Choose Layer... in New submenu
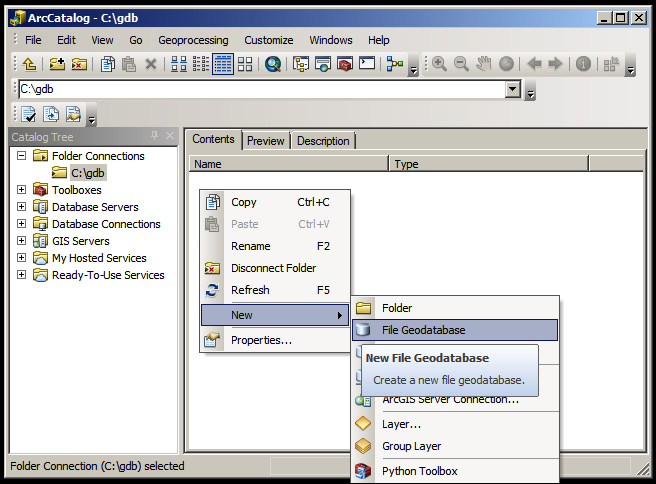The height and width of the screenshot is (484, 656). 455,424
